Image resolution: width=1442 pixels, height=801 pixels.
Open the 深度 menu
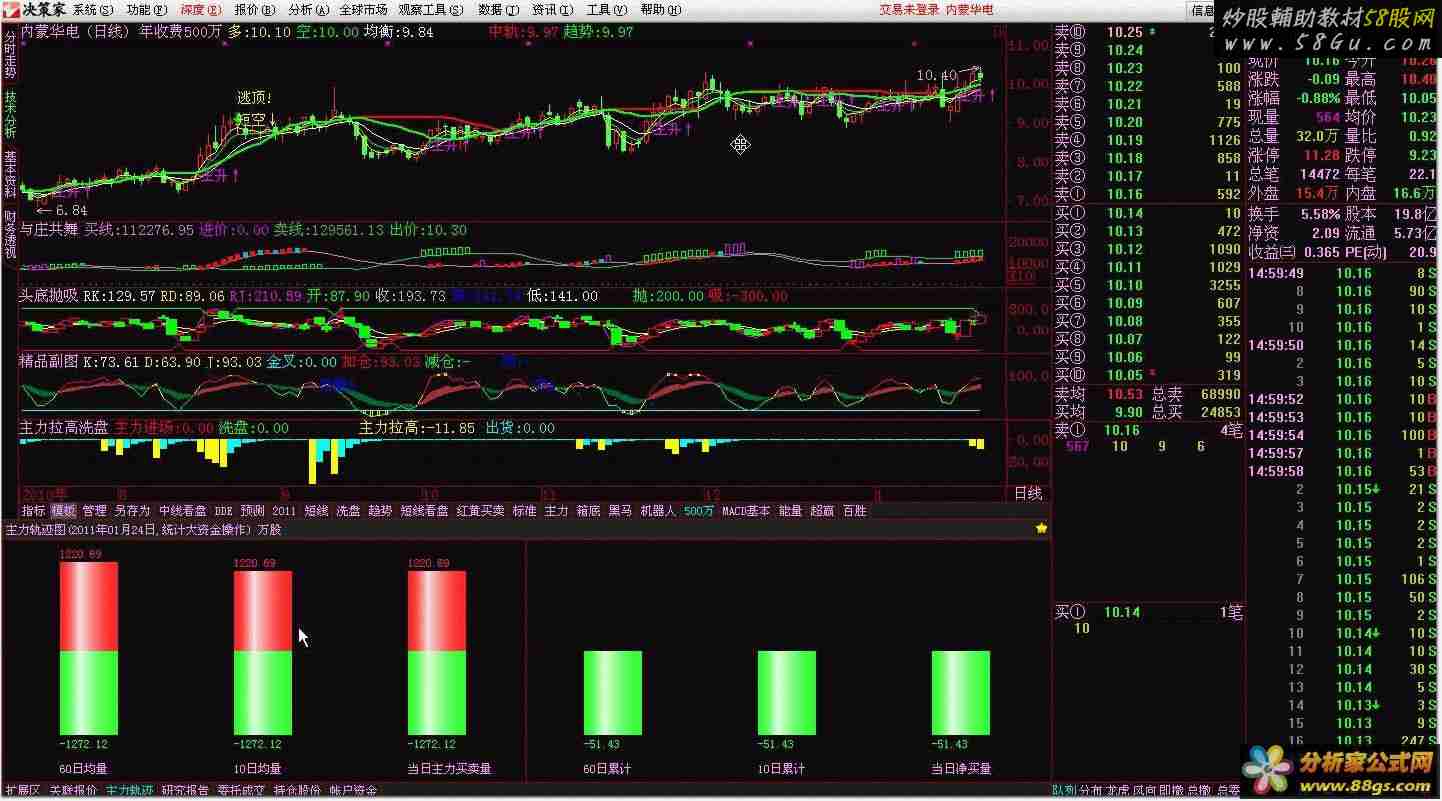click(200, 9)
